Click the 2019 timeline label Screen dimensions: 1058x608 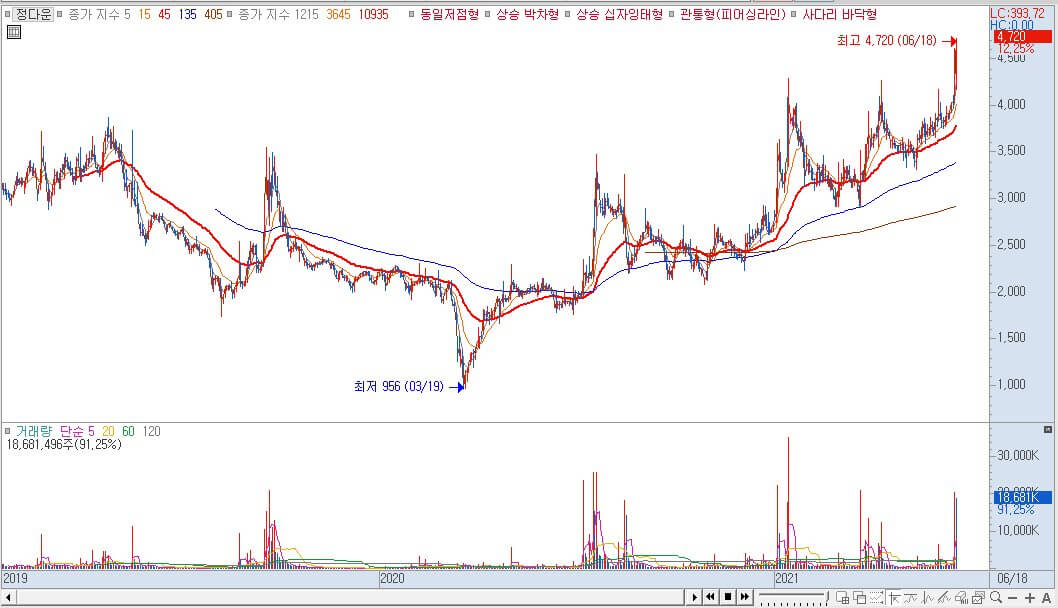click(15, 578)
